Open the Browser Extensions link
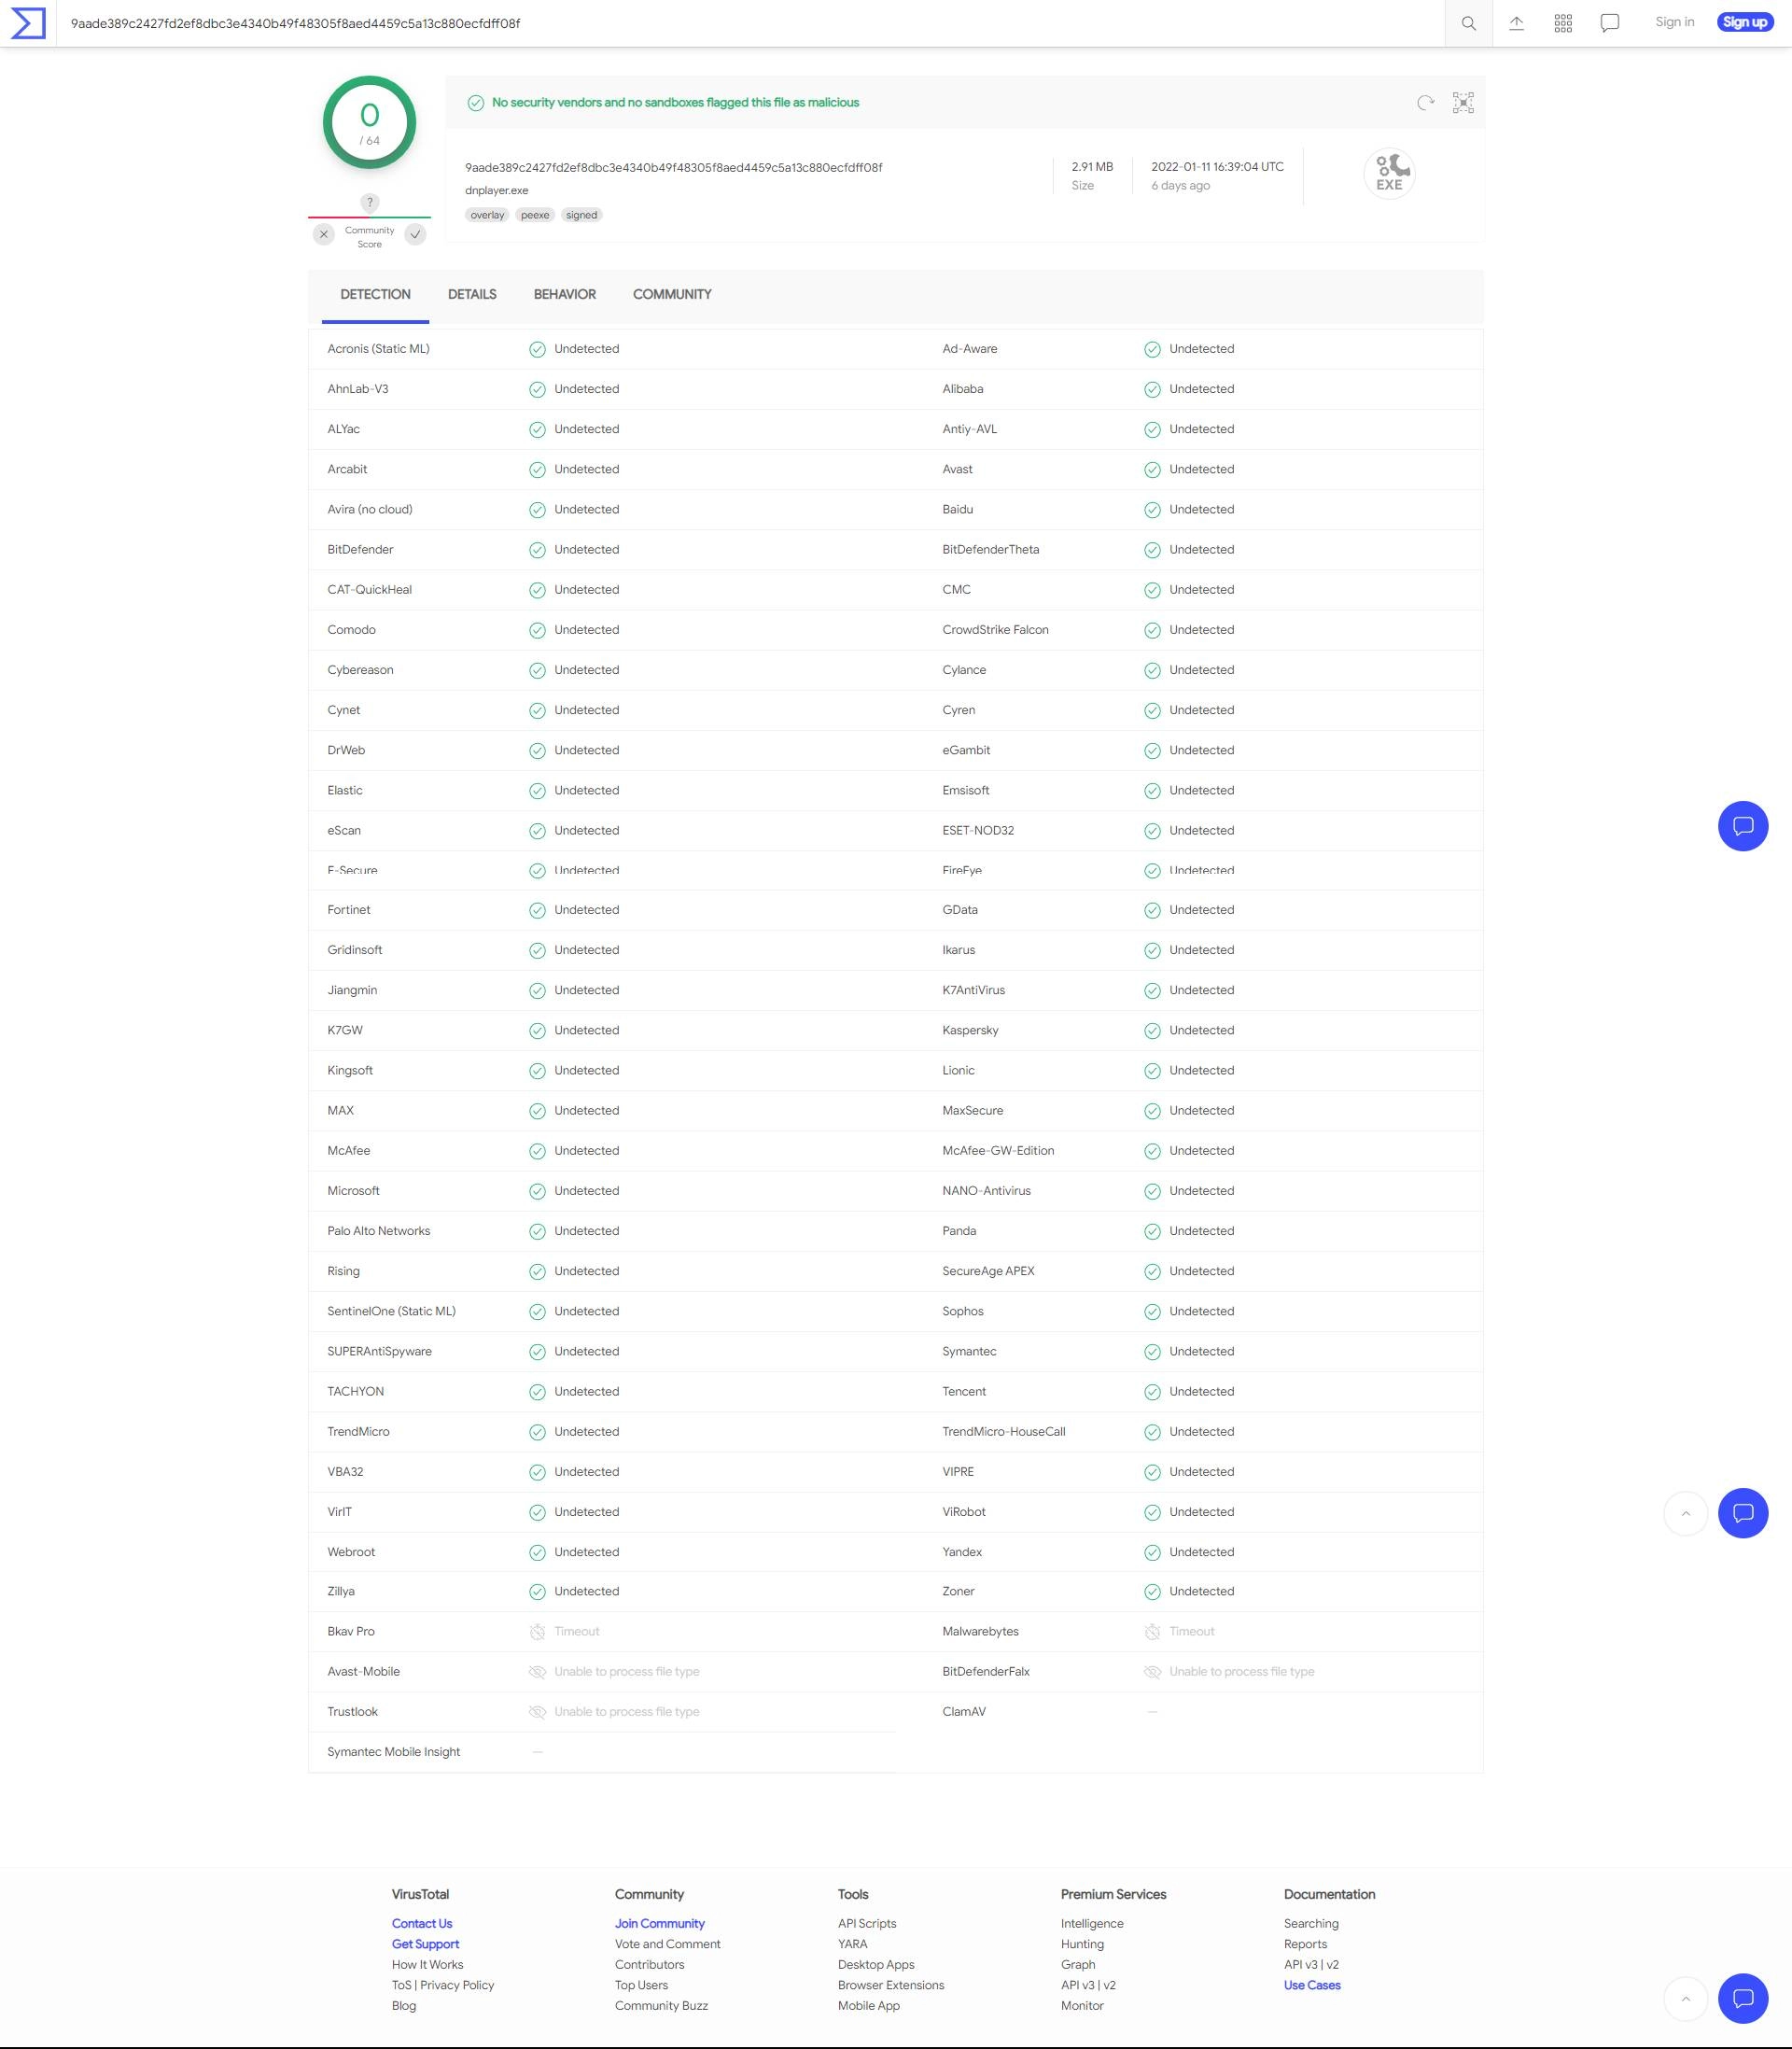This screenshot has width=1792, height=2049. click(x=891, y=1985)
